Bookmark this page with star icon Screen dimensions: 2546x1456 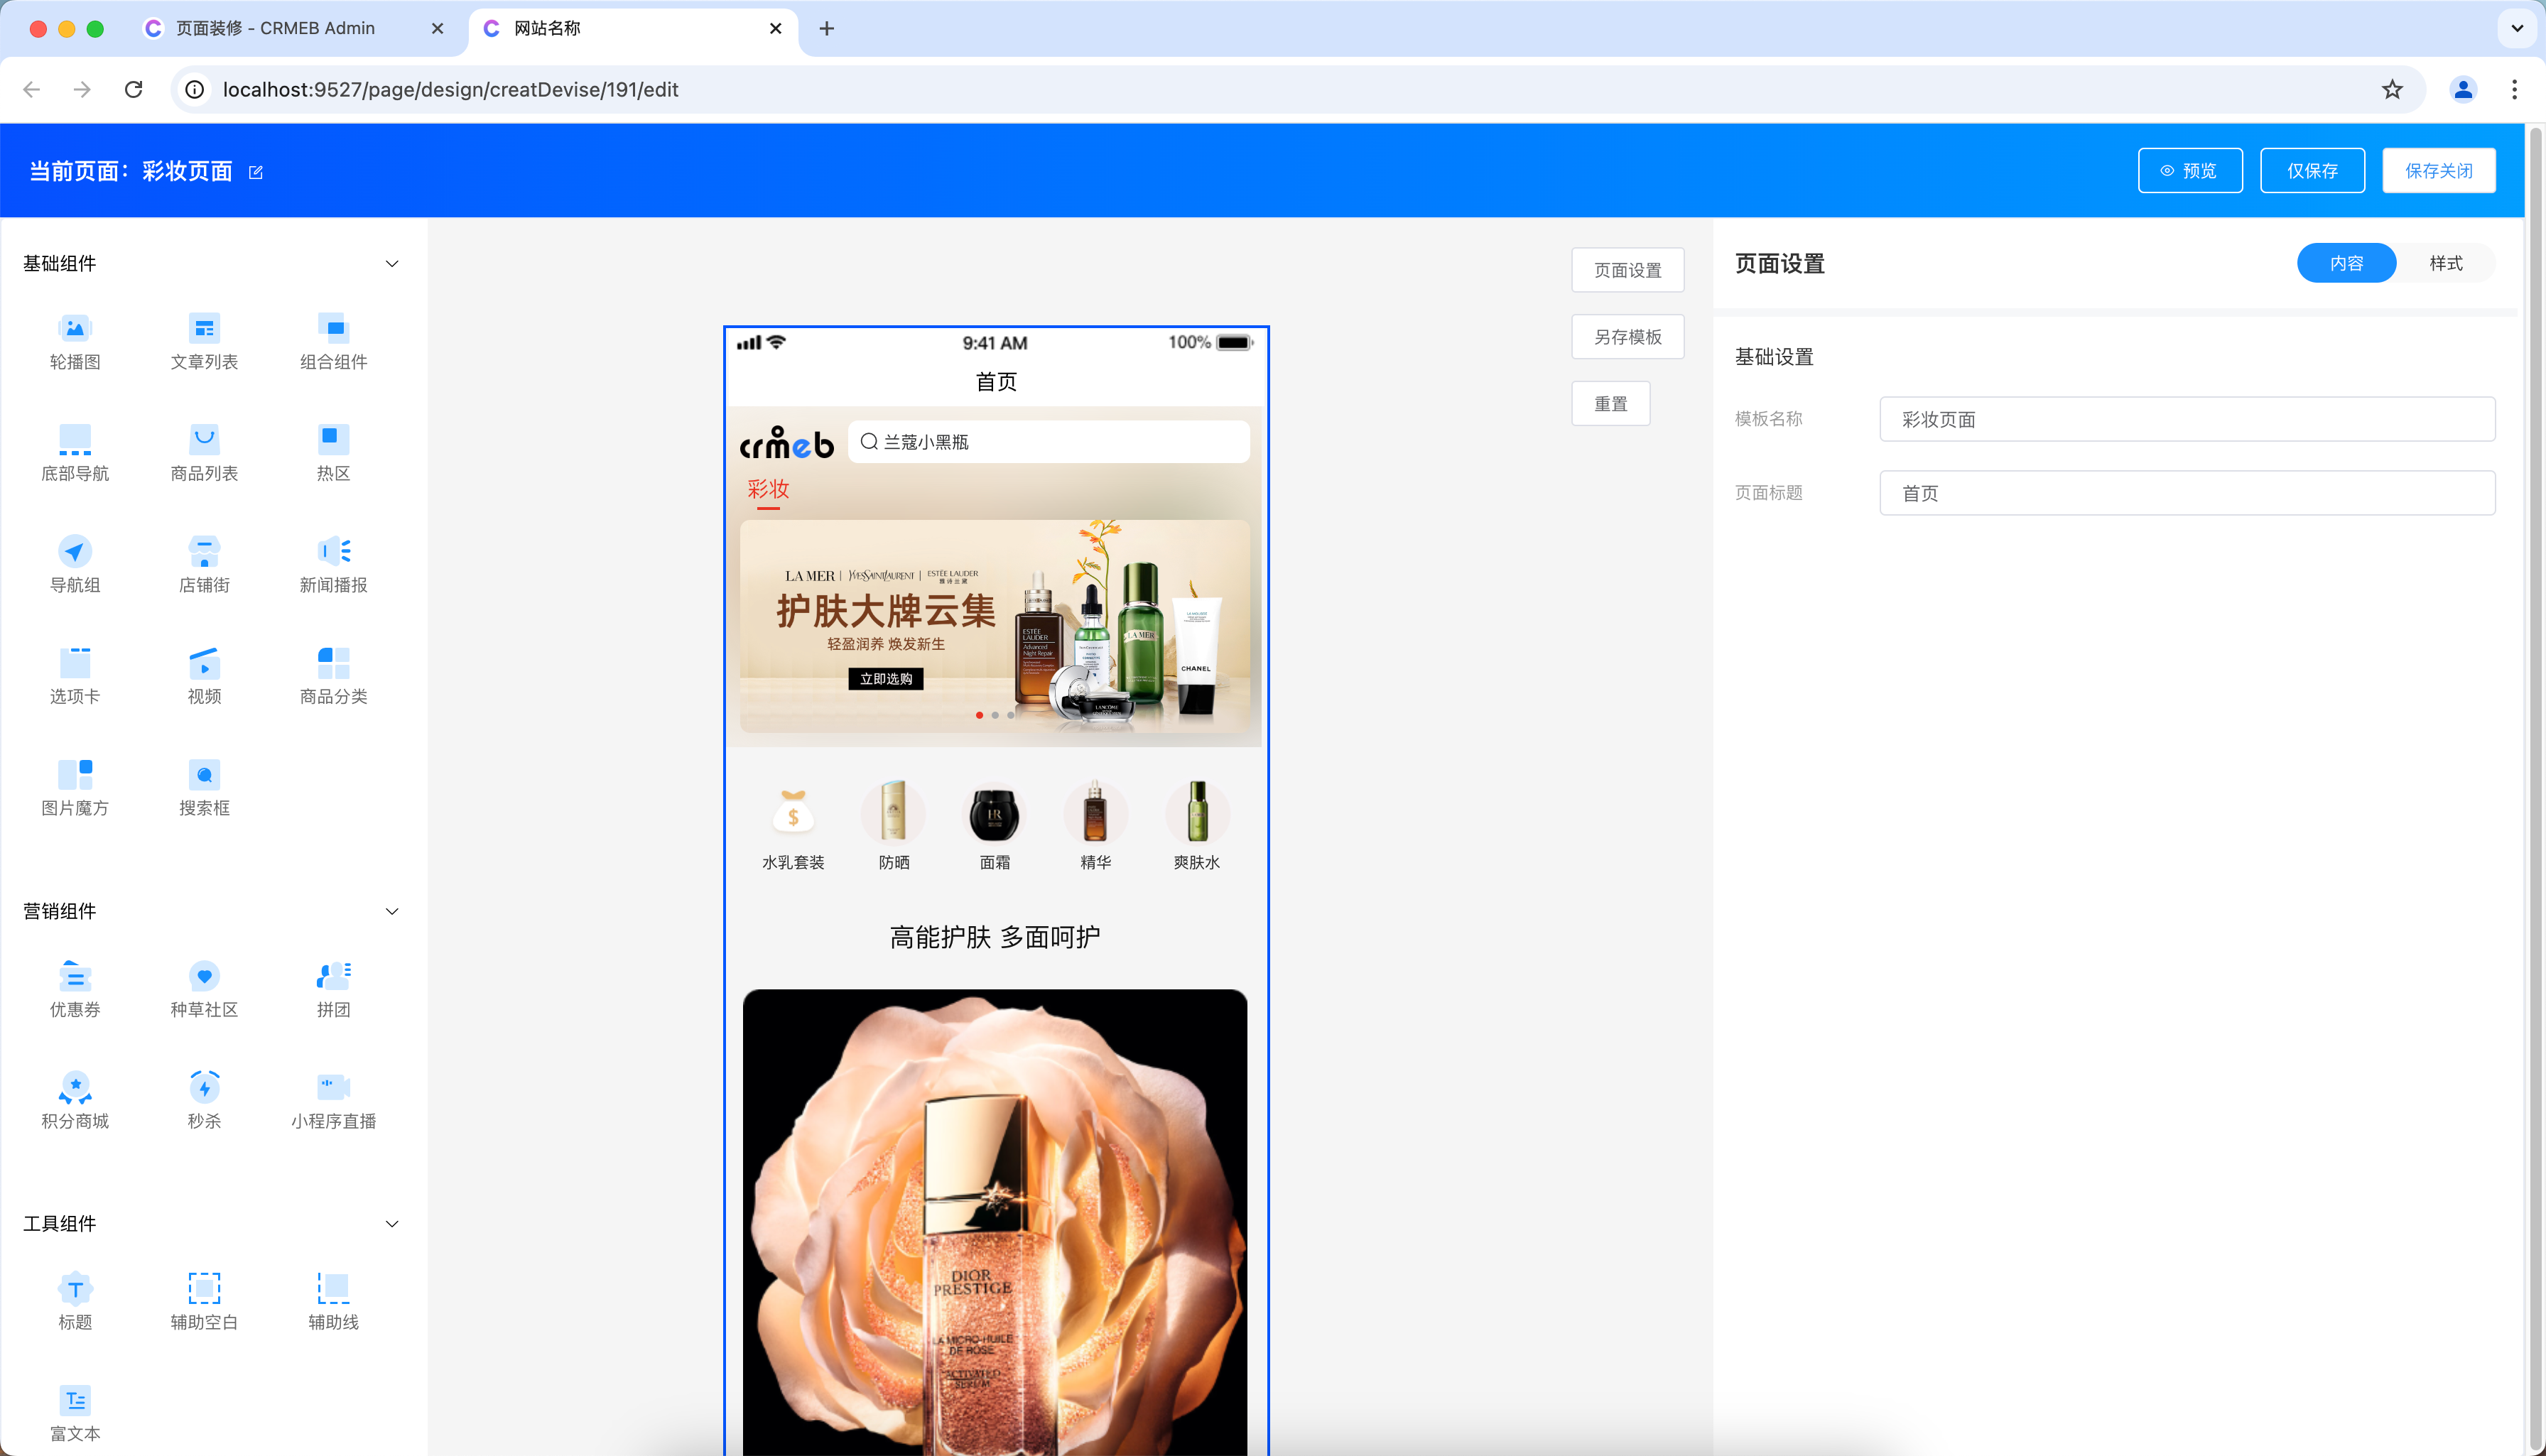pyautogui.click(x=2392, y=90)
